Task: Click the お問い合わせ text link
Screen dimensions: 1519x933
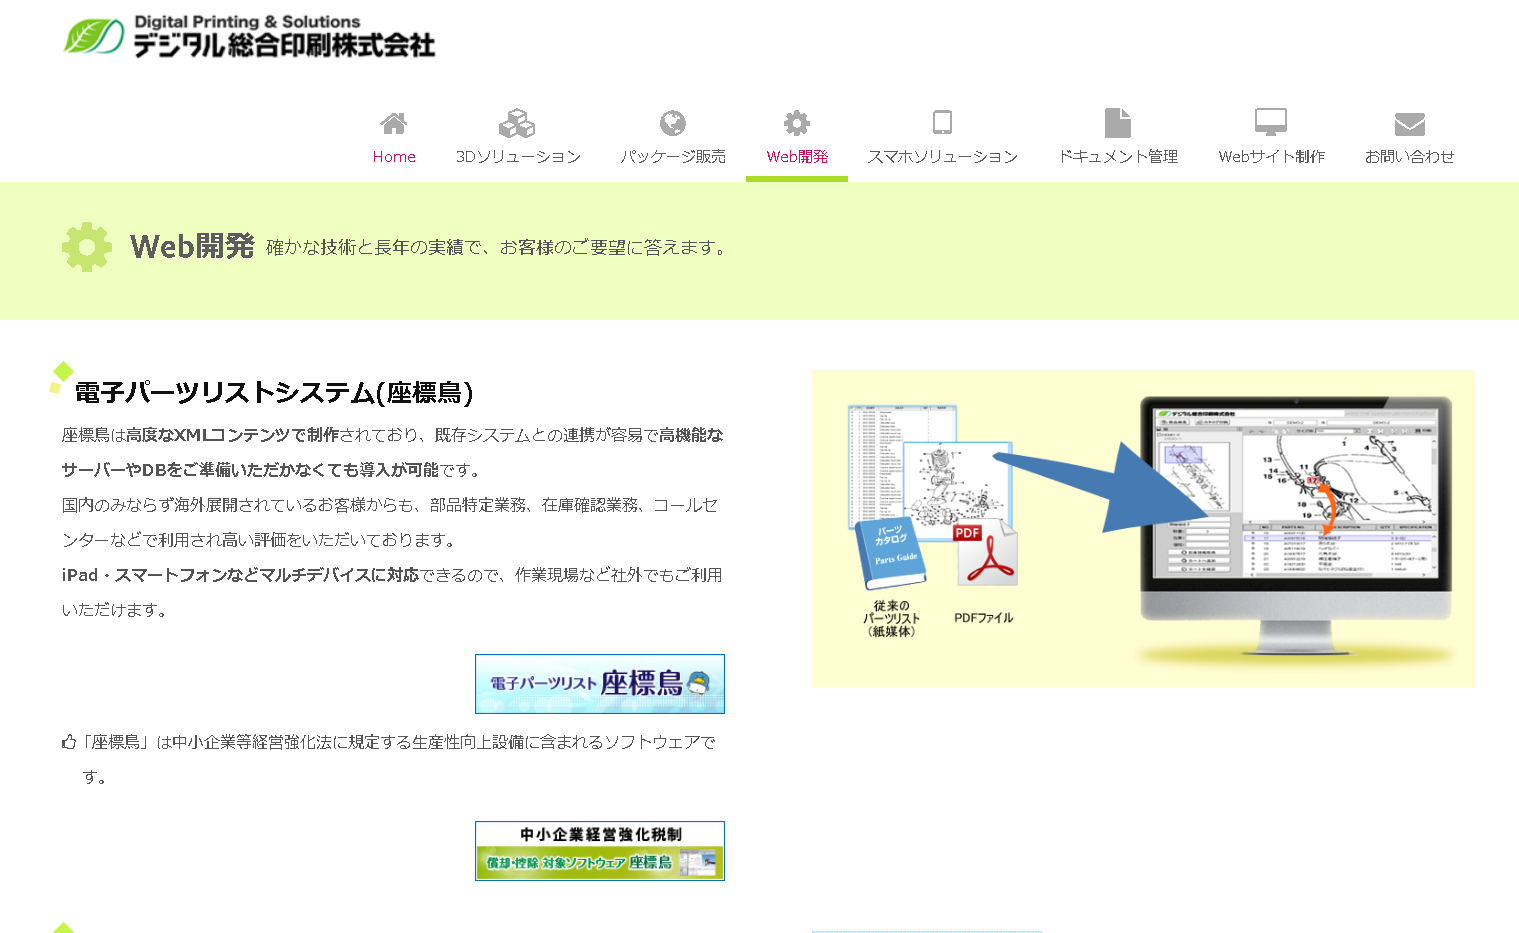Action: [1409, 157]
